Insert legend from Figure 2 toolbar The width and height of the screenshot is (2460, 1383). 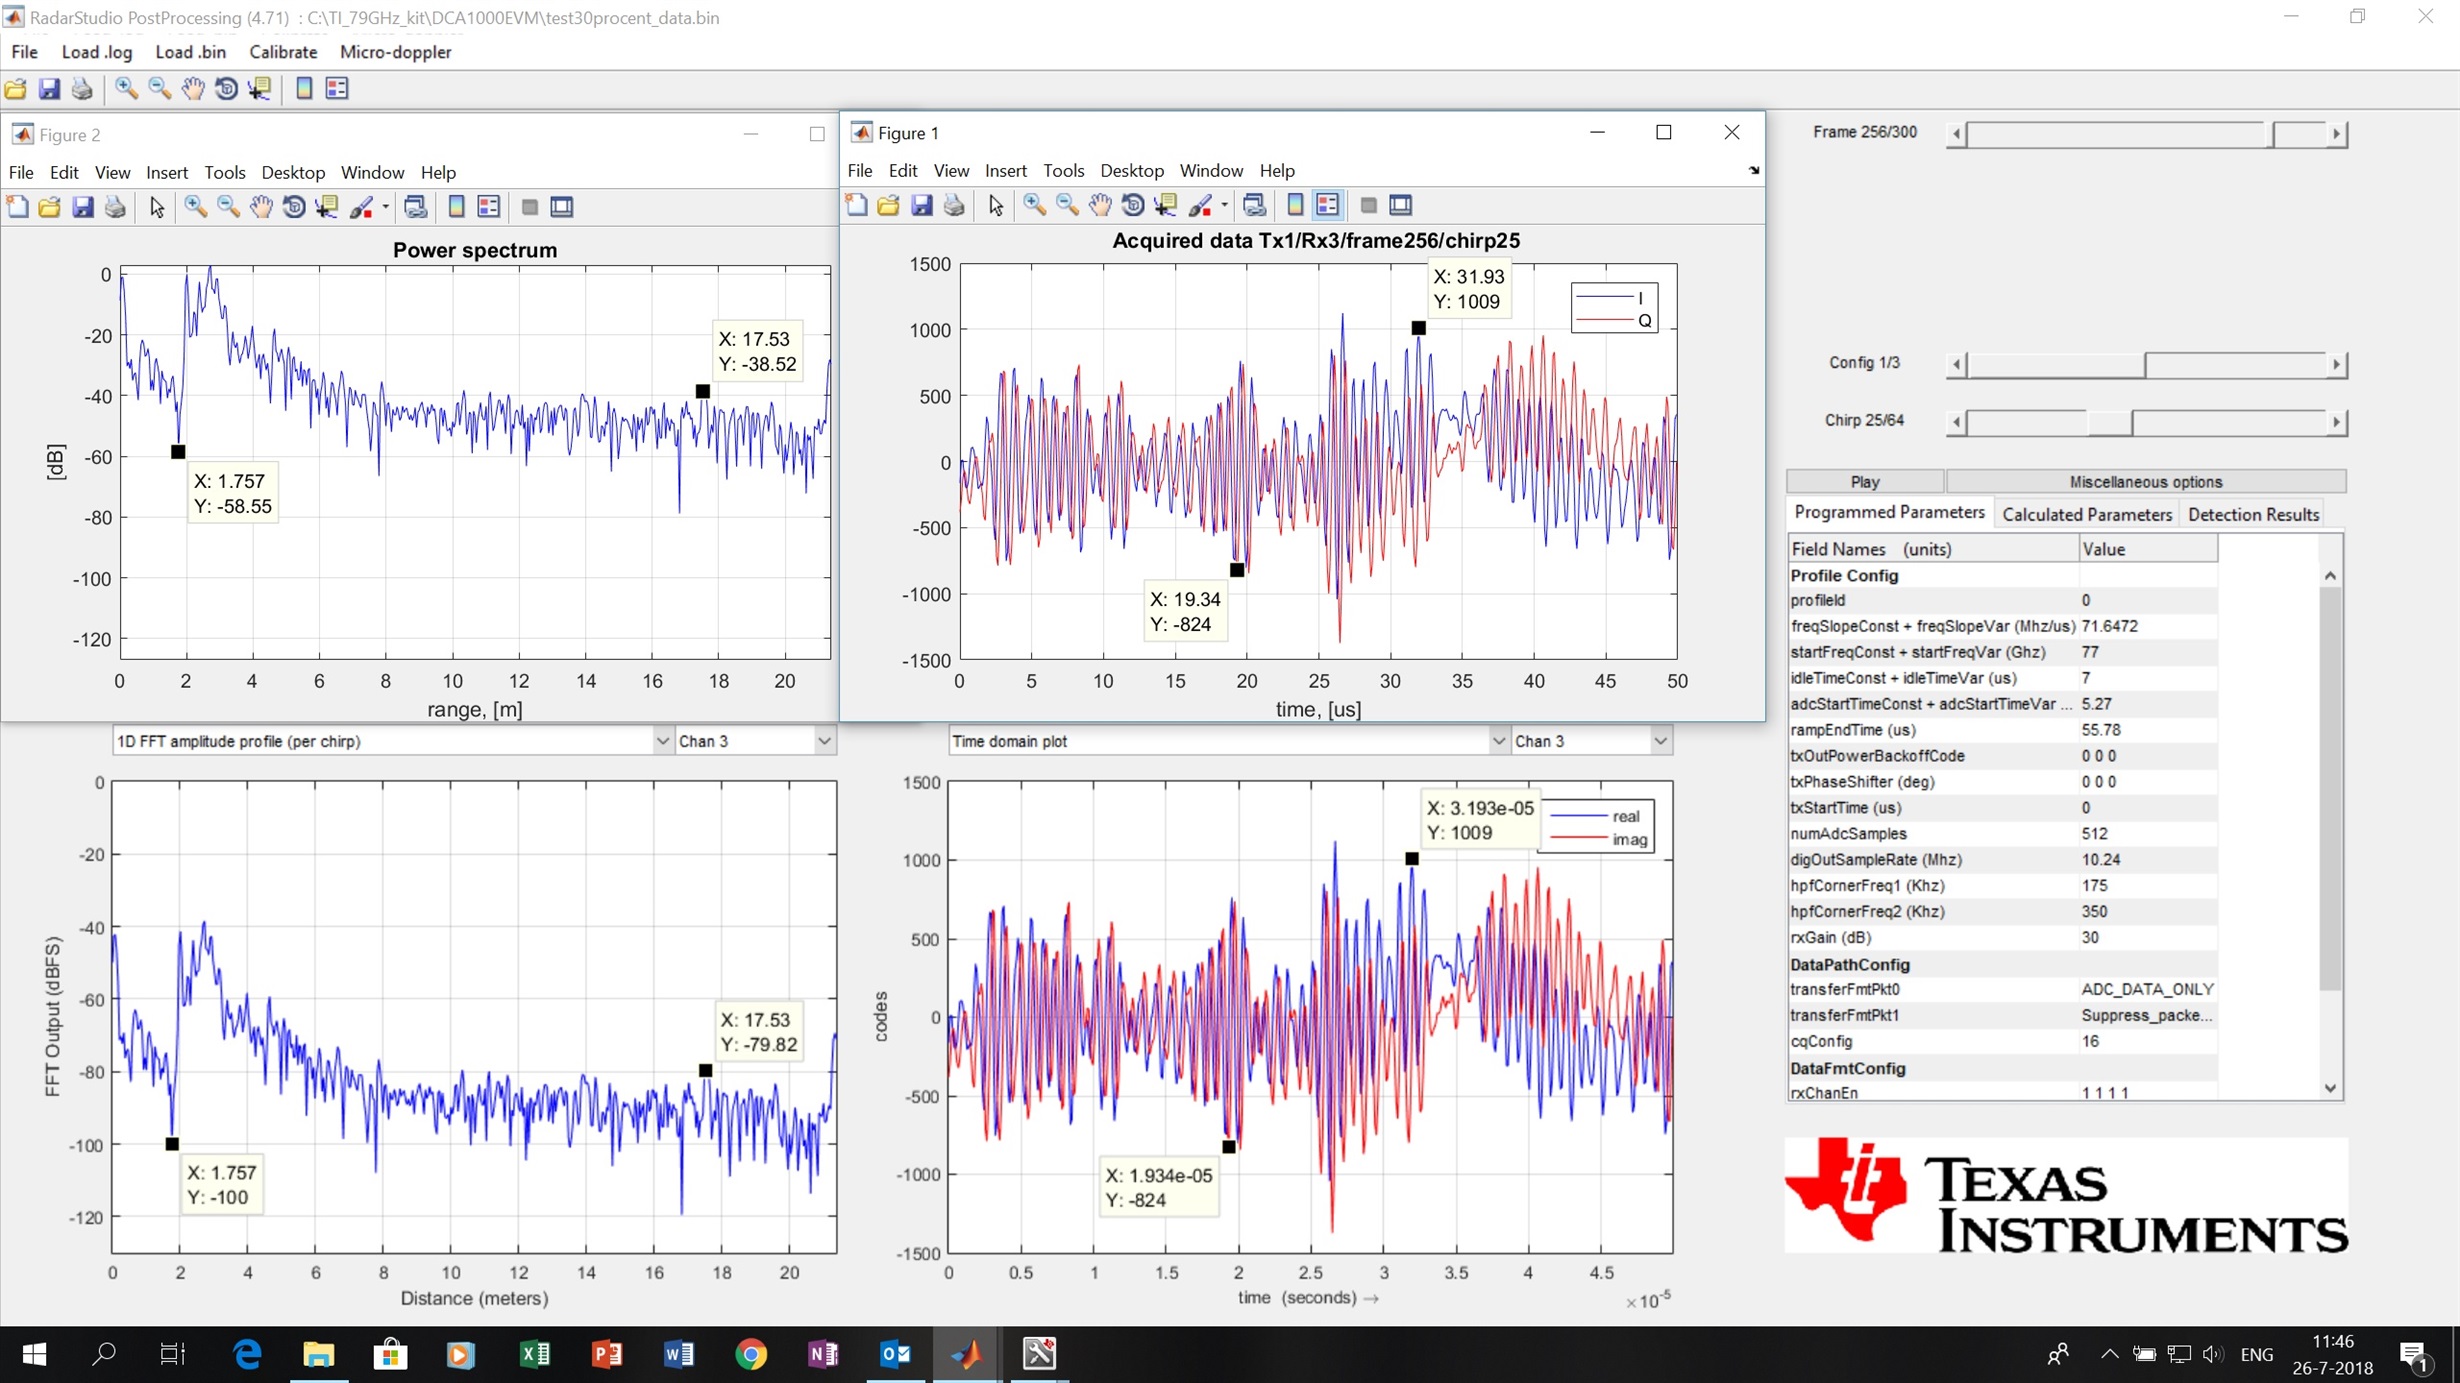489,207
